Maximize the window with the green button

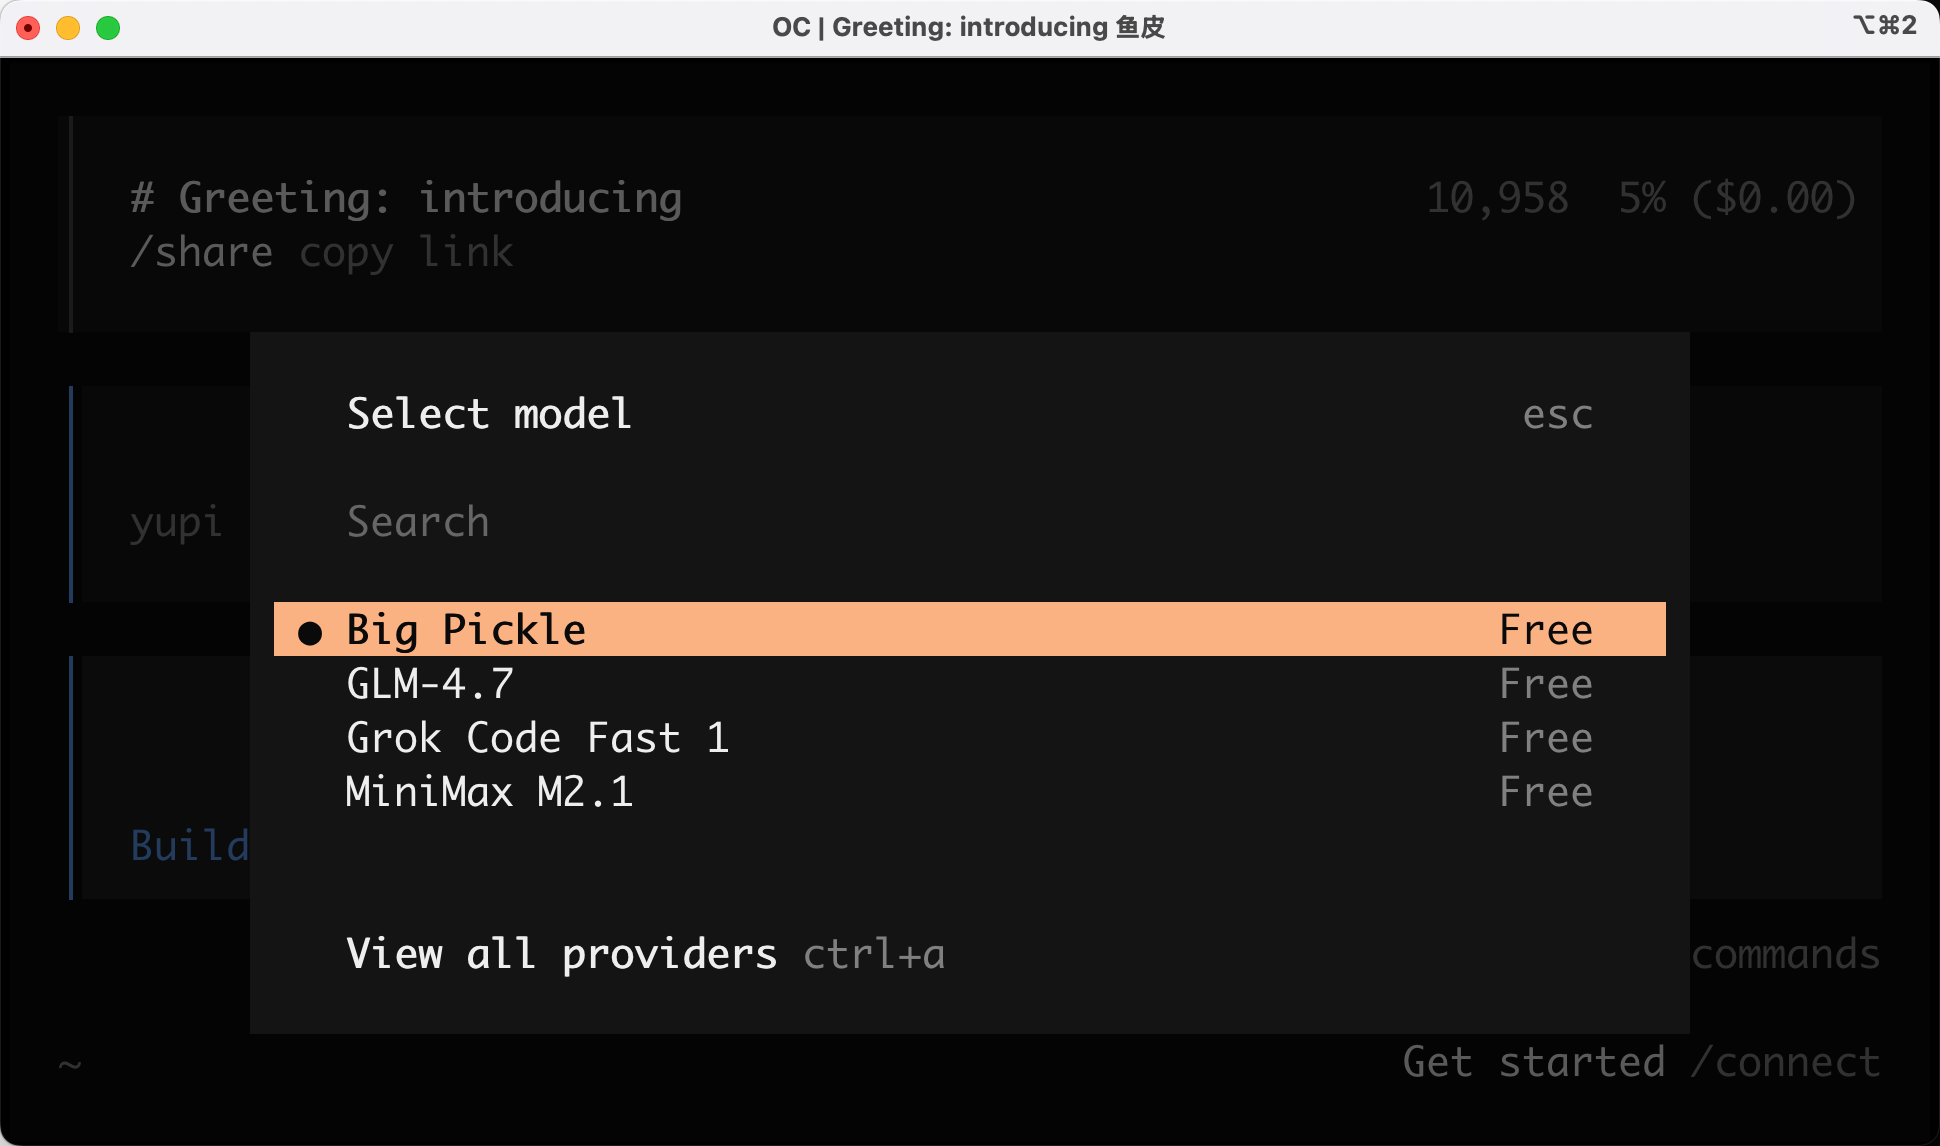point(108,28)
